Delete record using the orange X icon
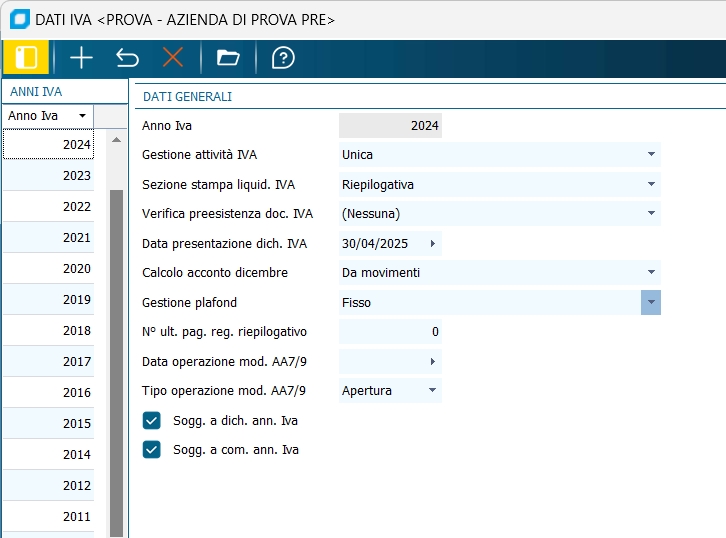Viewport: 726px width, 538px height. [173, 58]
